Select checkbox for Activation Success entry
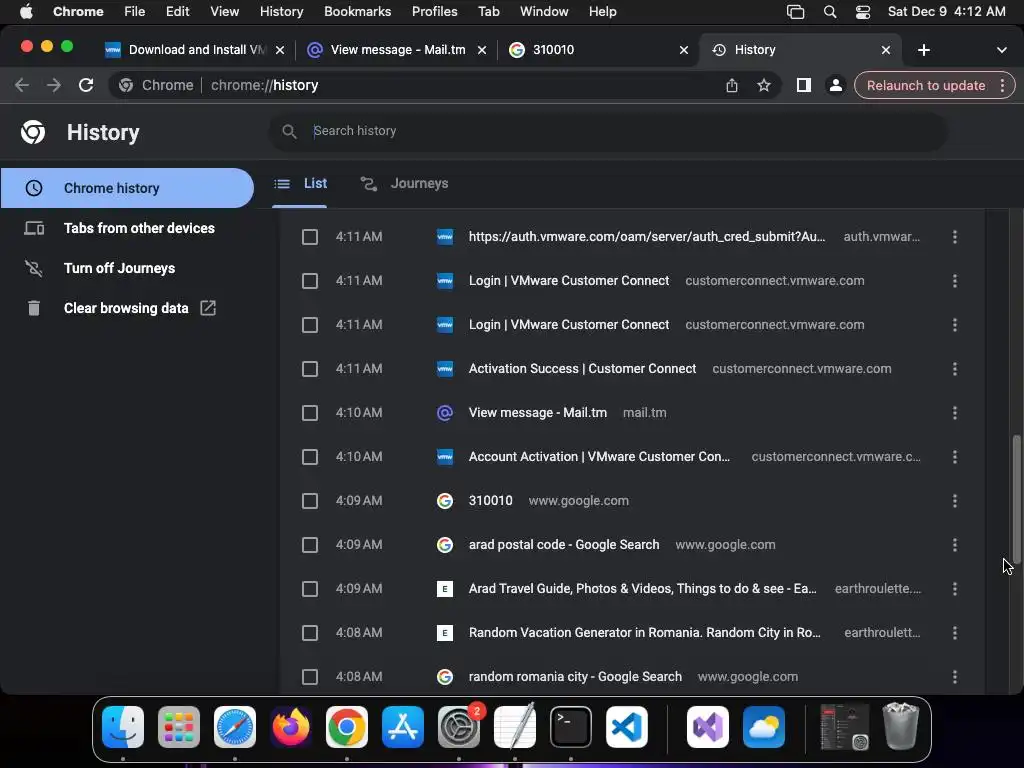The width and height of the screenshot is (1024, 768). click(310, 369)
